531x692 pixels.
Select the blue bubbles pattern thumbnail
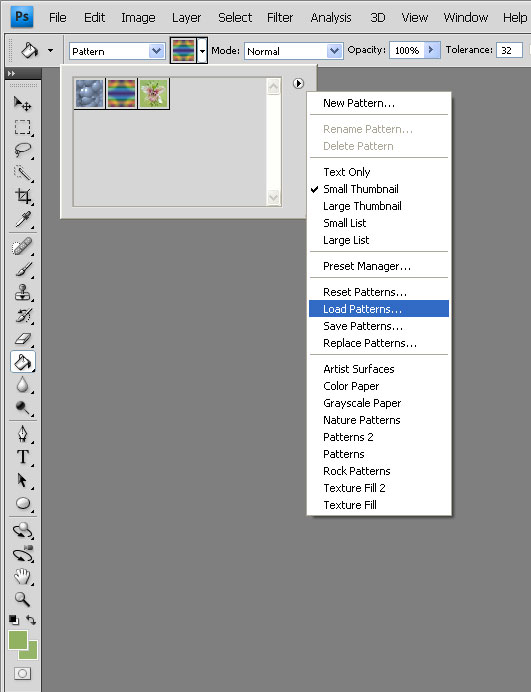point(90,93)
